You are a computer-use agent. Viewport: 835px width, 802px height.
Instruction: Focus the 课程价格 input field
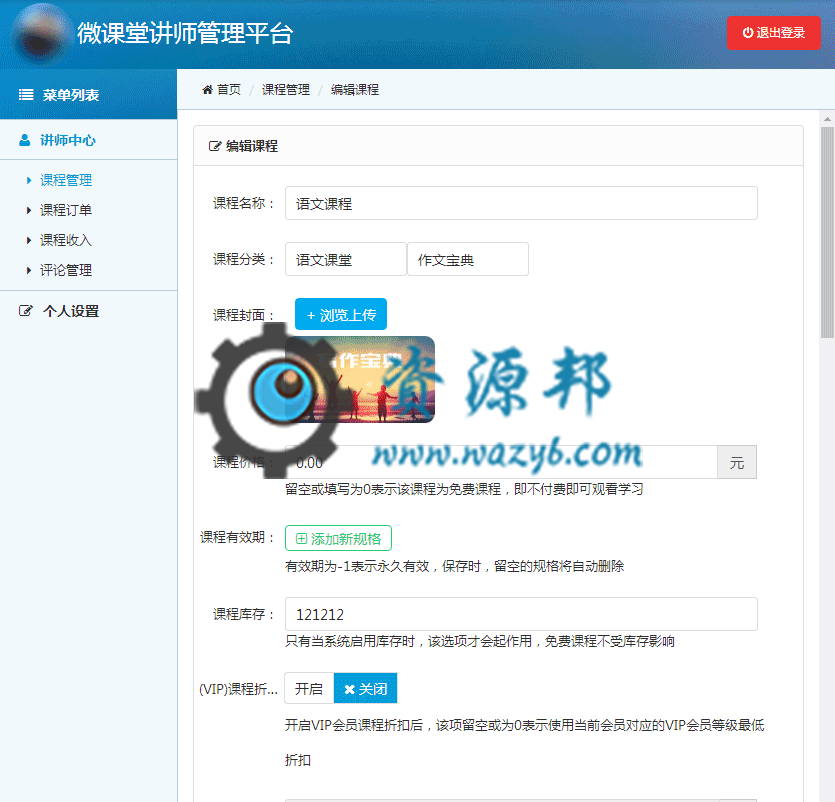click(501, 462)
